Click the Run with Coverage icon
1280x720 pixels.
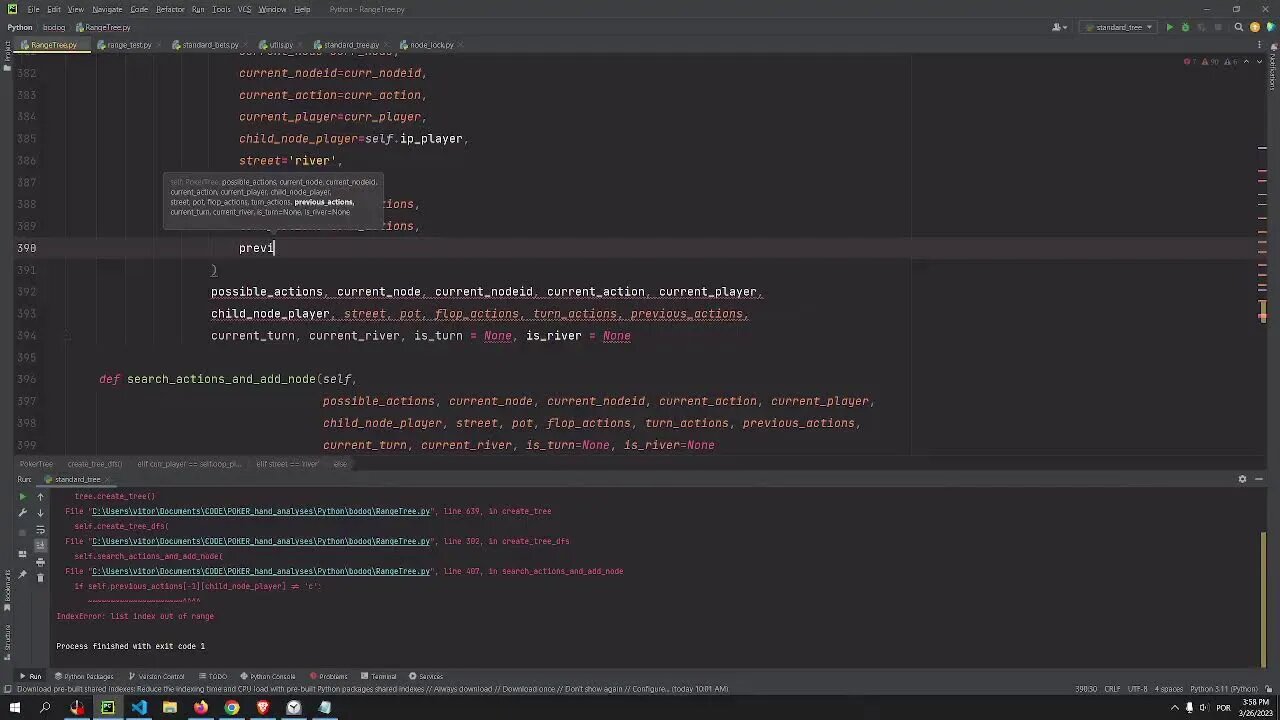(1200, 27)
